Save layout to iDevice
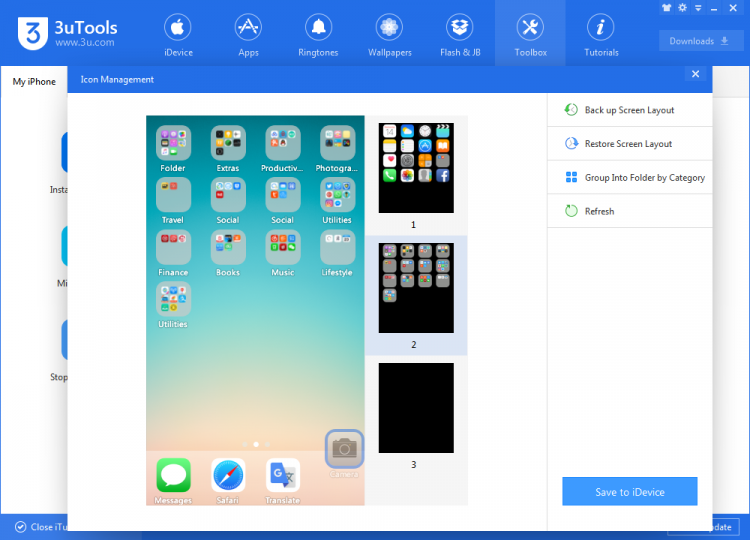This screenshot has height=540, width=750. (629, 491)
